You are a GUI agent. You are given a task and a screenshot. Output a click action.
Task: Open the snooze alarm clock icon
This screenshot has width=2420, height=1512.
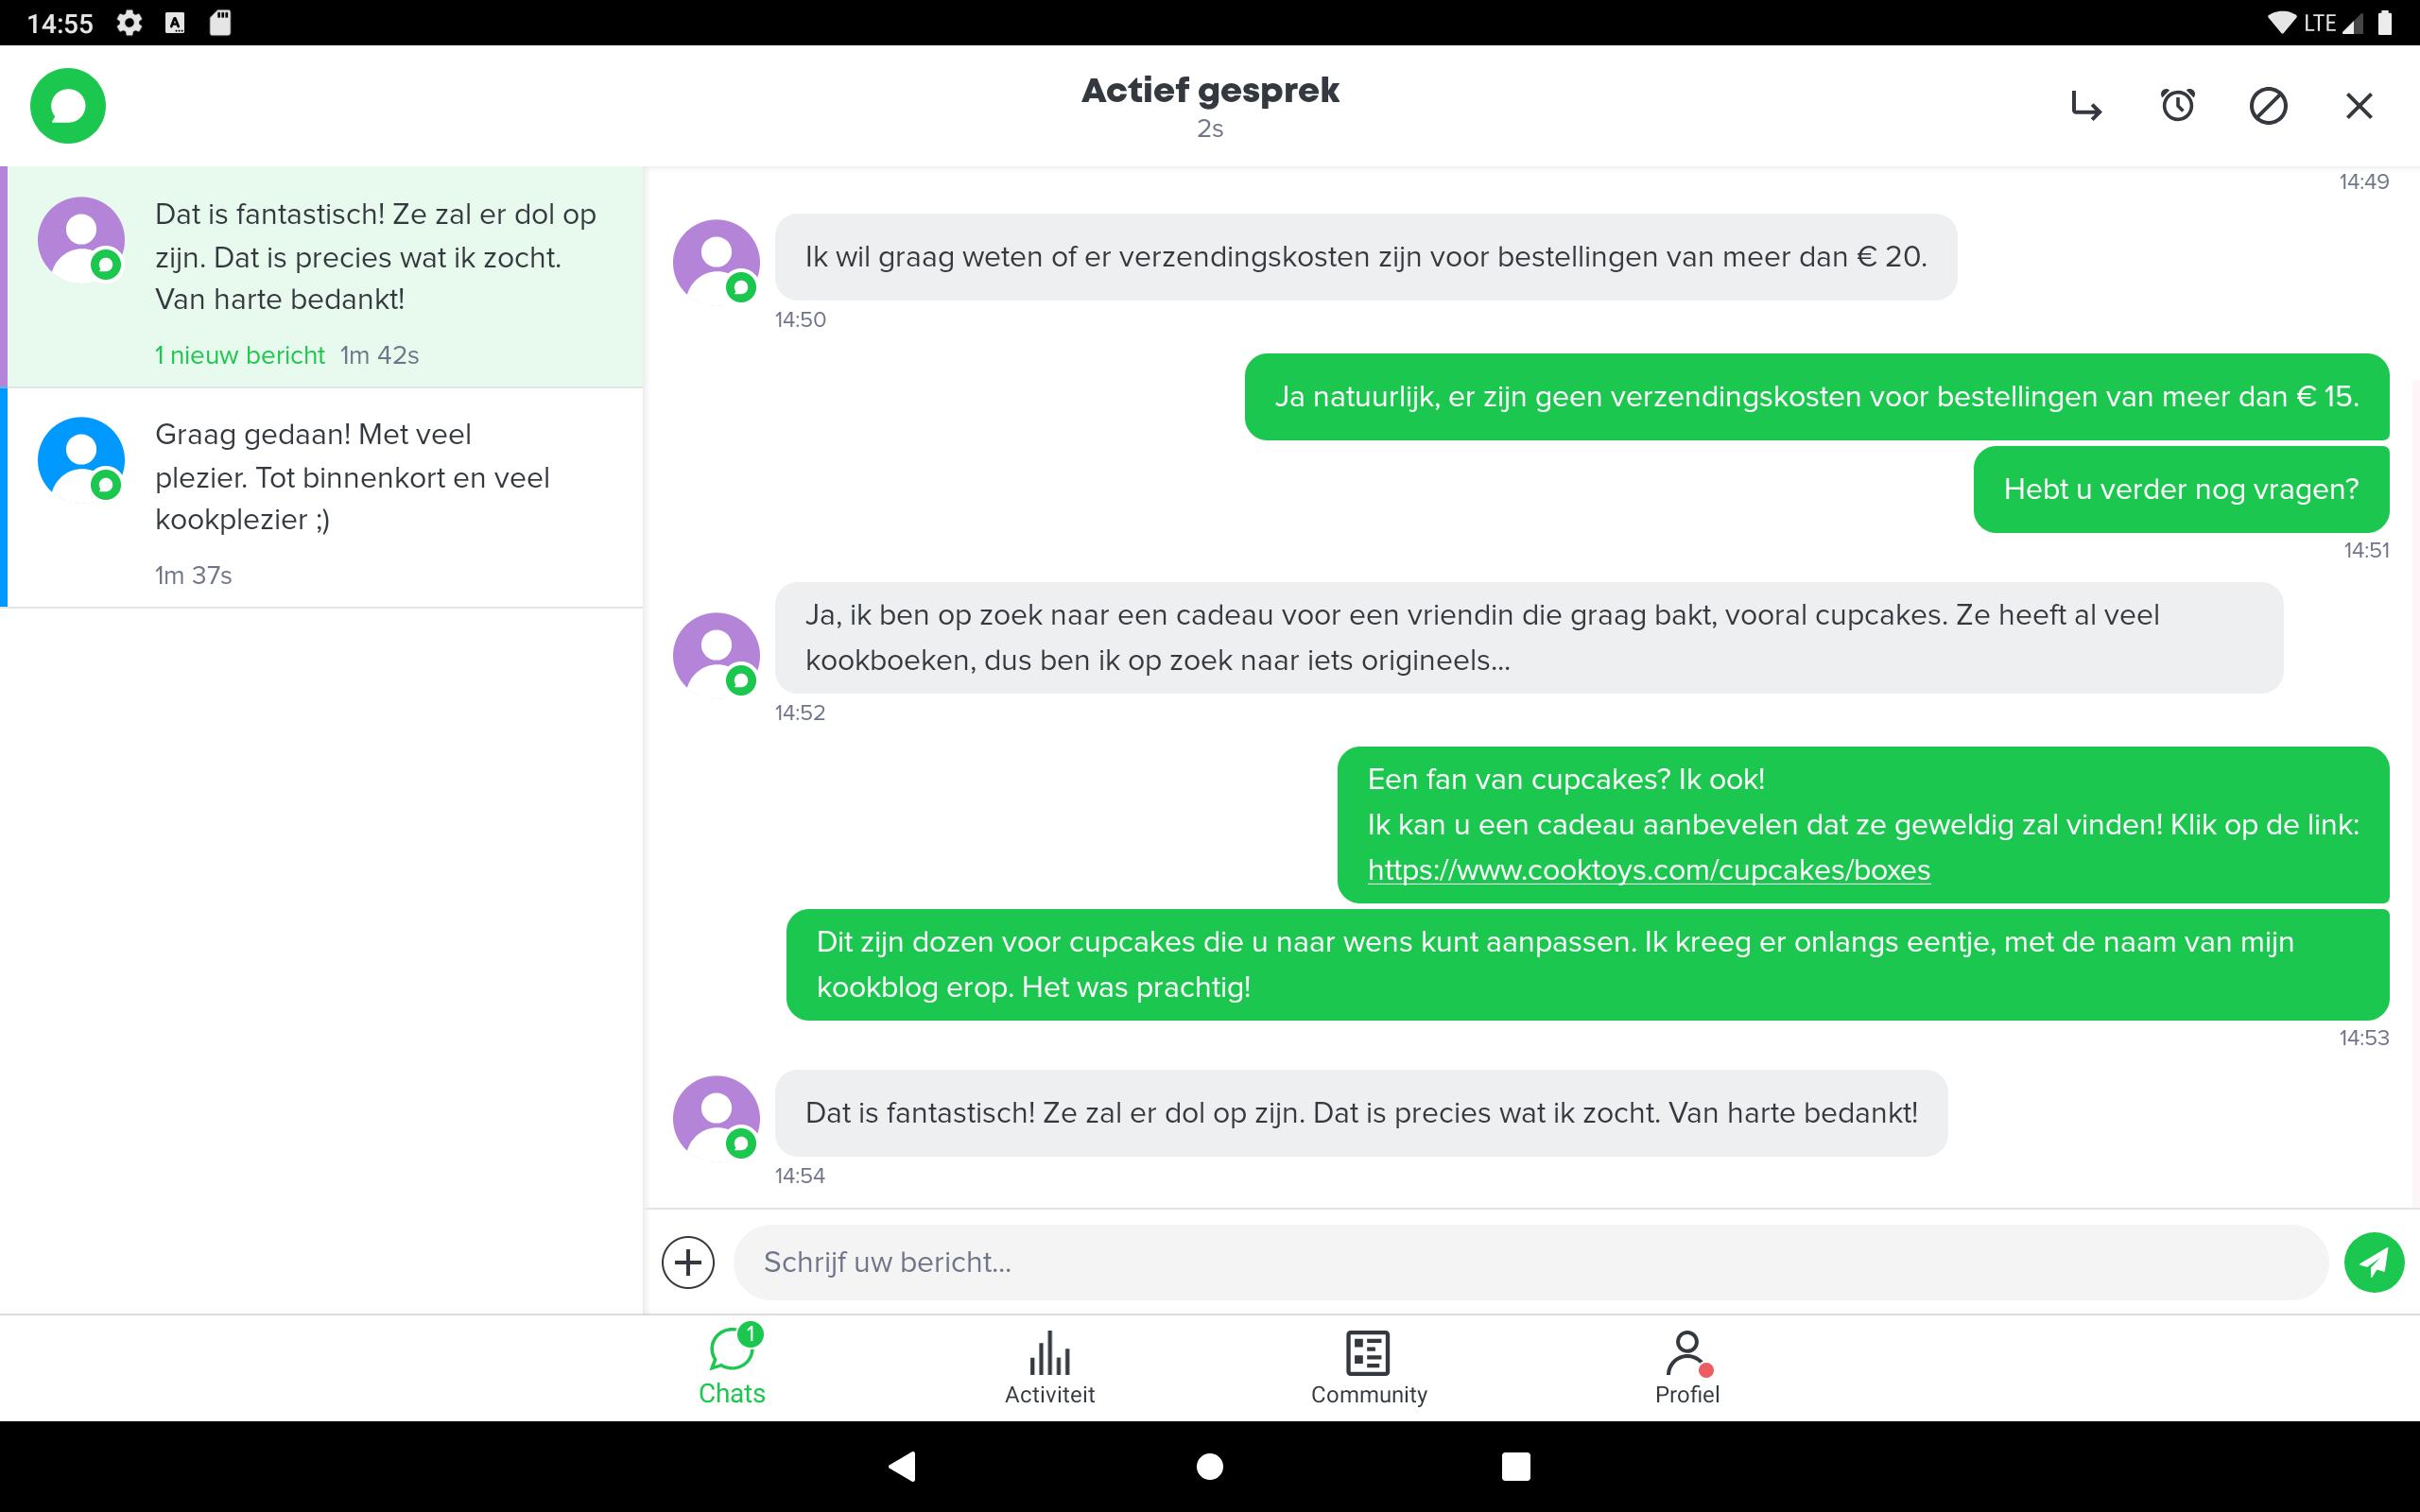2177,105
